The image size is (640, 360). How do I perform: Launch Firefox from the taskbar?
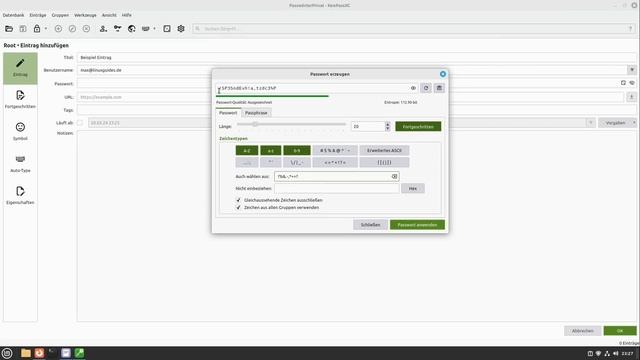pyautogui.click(x=39, y=353)
